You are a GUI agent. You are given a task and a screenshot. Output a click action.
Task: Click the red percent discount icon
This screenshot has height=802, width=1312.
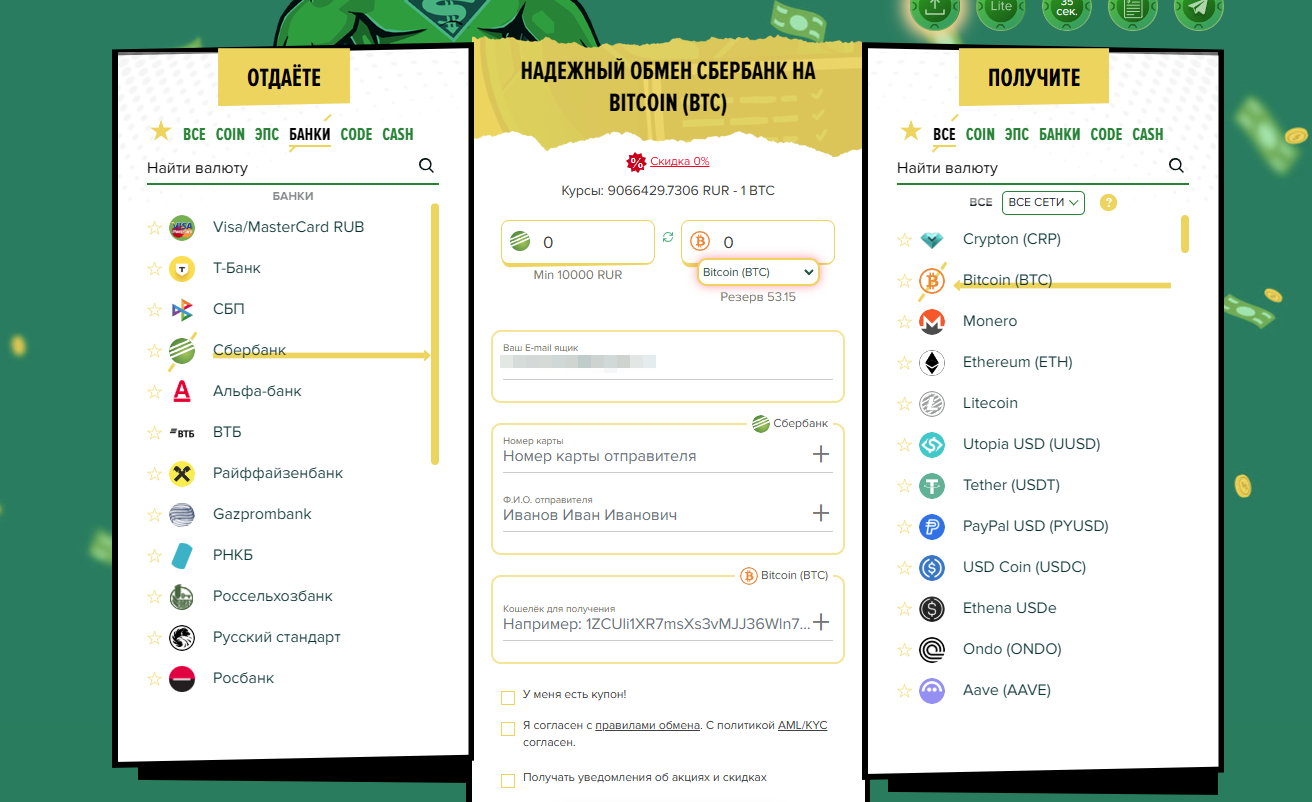point(636,162)
